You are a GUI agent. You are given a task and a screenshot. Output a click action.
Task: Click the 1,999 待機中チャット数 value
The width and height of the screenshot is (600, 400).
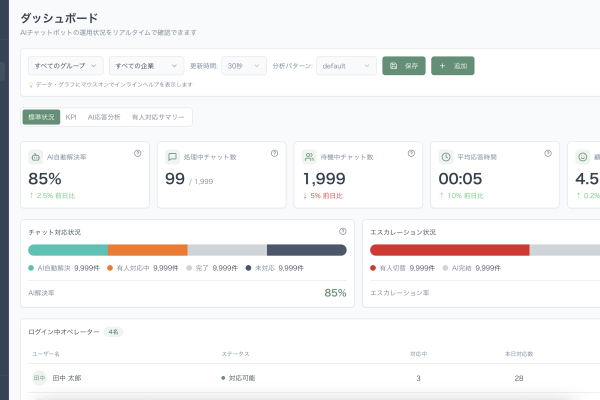(x=324, y=179)
